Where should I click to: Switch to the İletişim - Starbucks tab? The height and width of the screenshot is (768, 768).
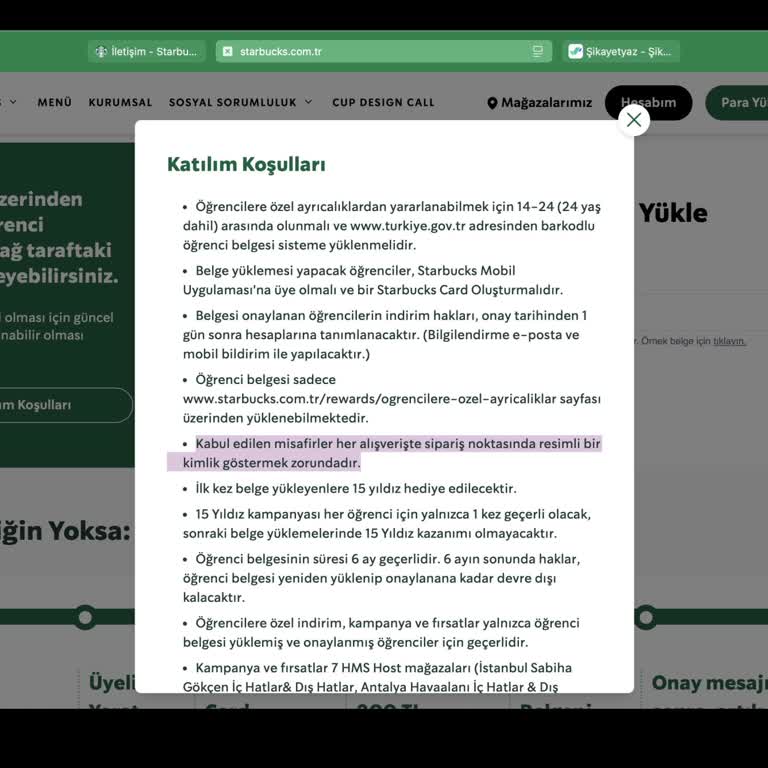(147, 51)
